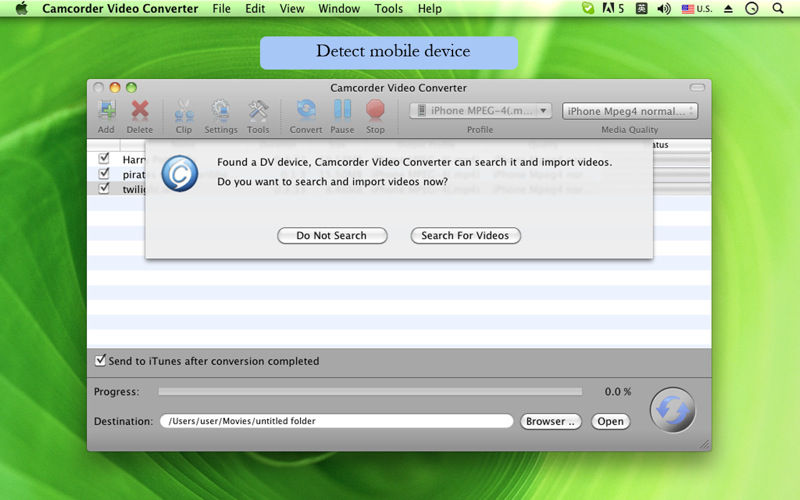Open Camcorder Video Converter app menu

[120, 9]
